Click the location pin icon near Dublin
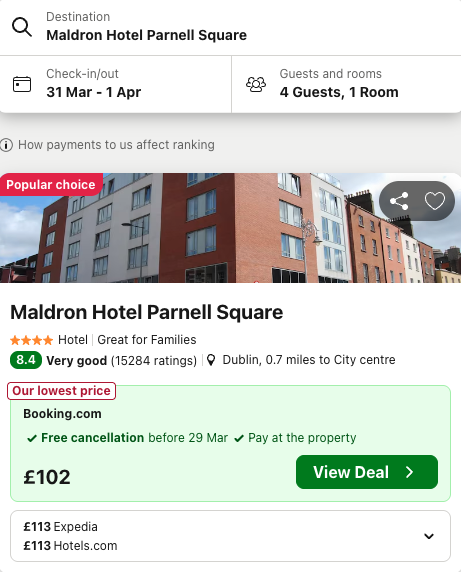The width and height of the screenshot is (461, 572). (x=211, y=360)
